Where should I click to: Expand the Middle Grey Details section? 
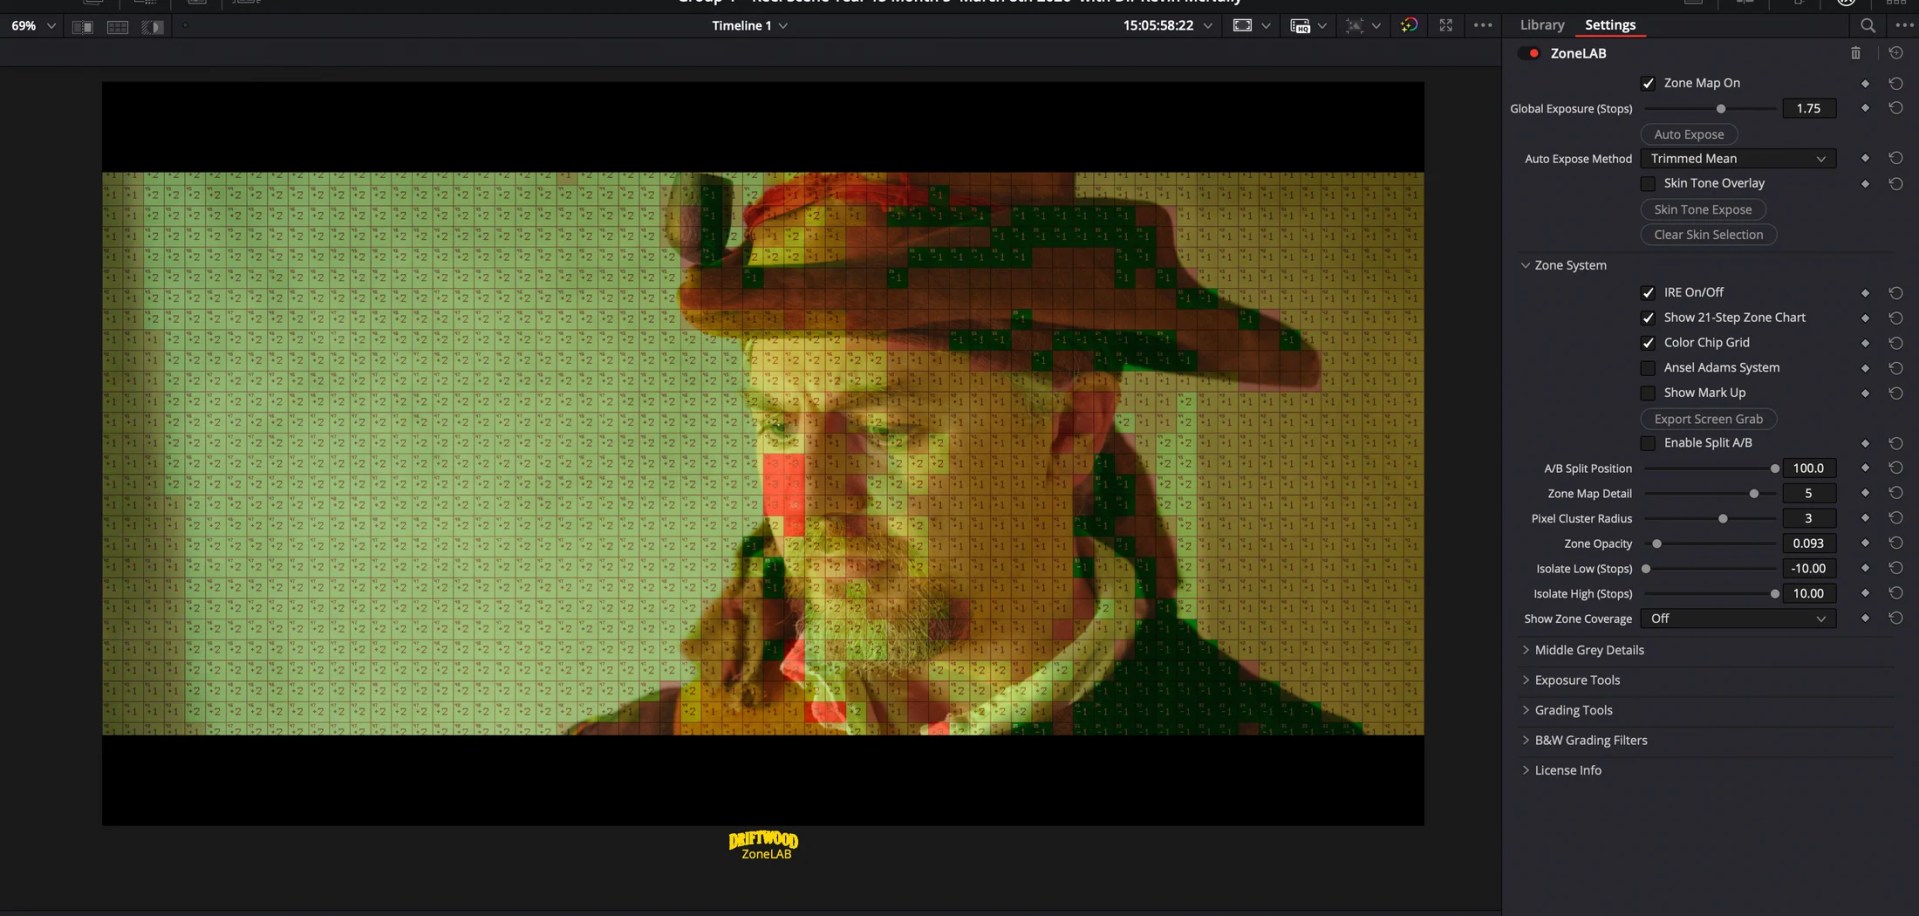click(x=1592, y=650)
